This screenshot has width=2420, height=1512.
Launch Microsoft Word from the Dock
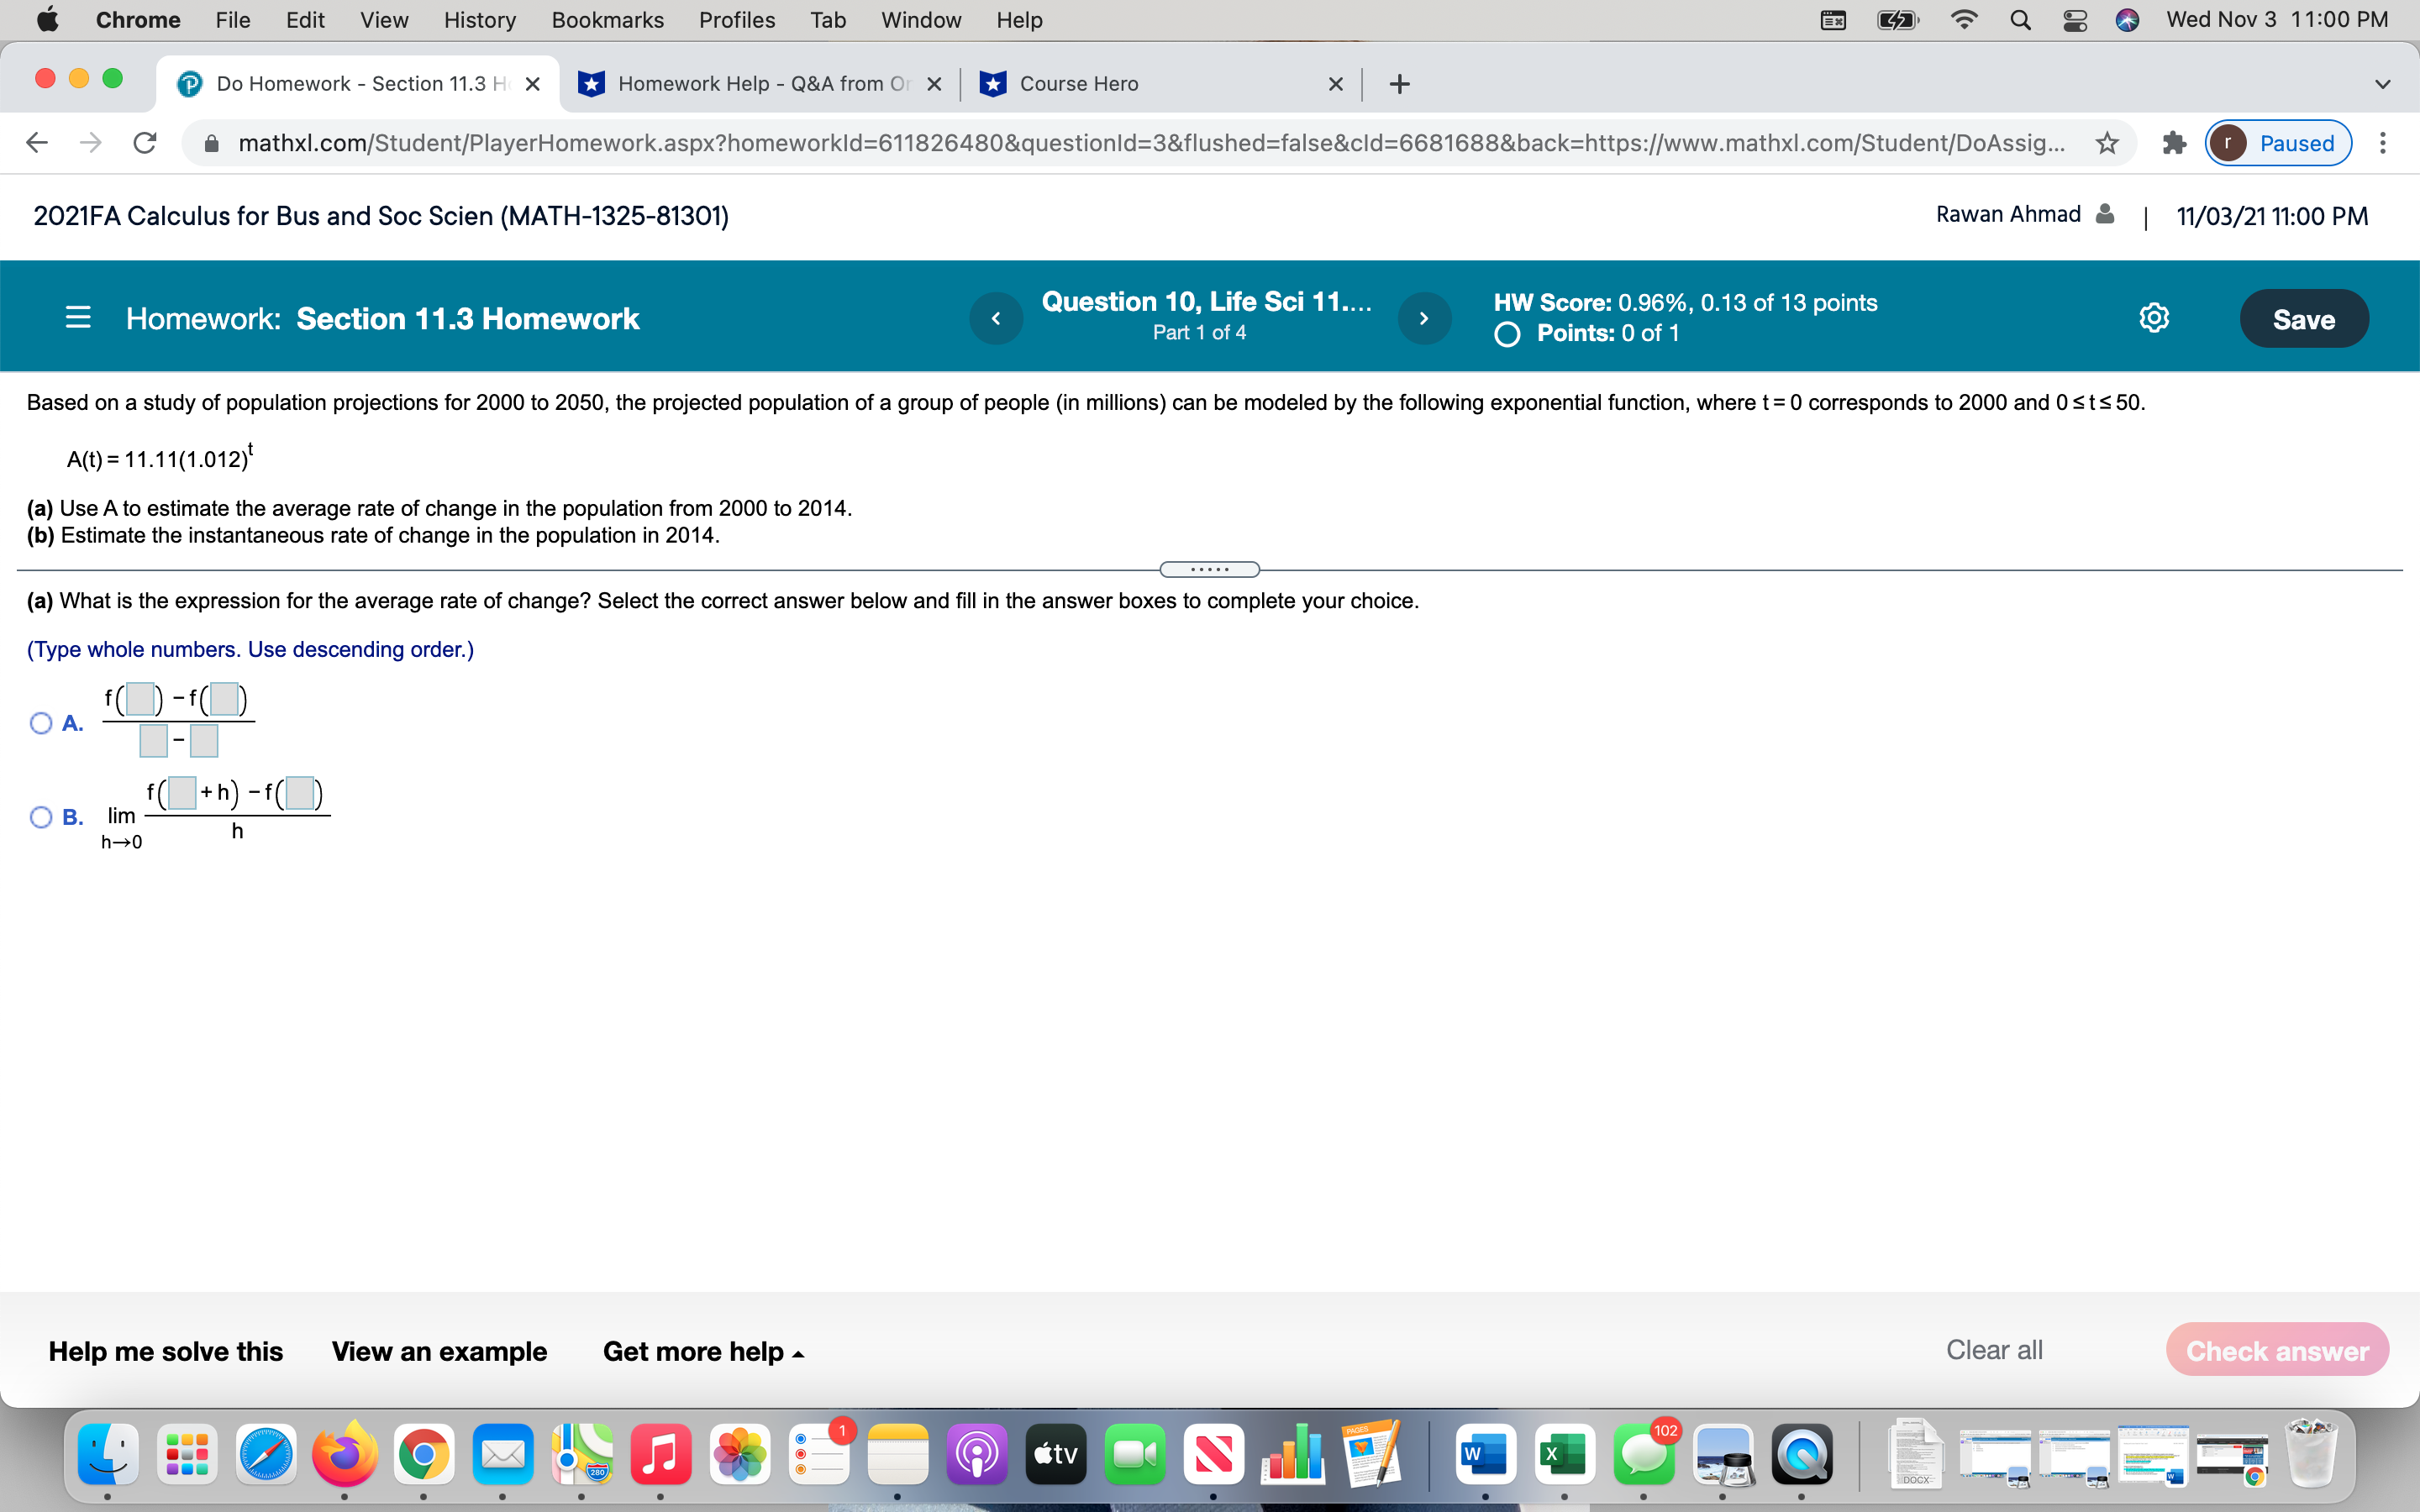tap(1484, 1455)
